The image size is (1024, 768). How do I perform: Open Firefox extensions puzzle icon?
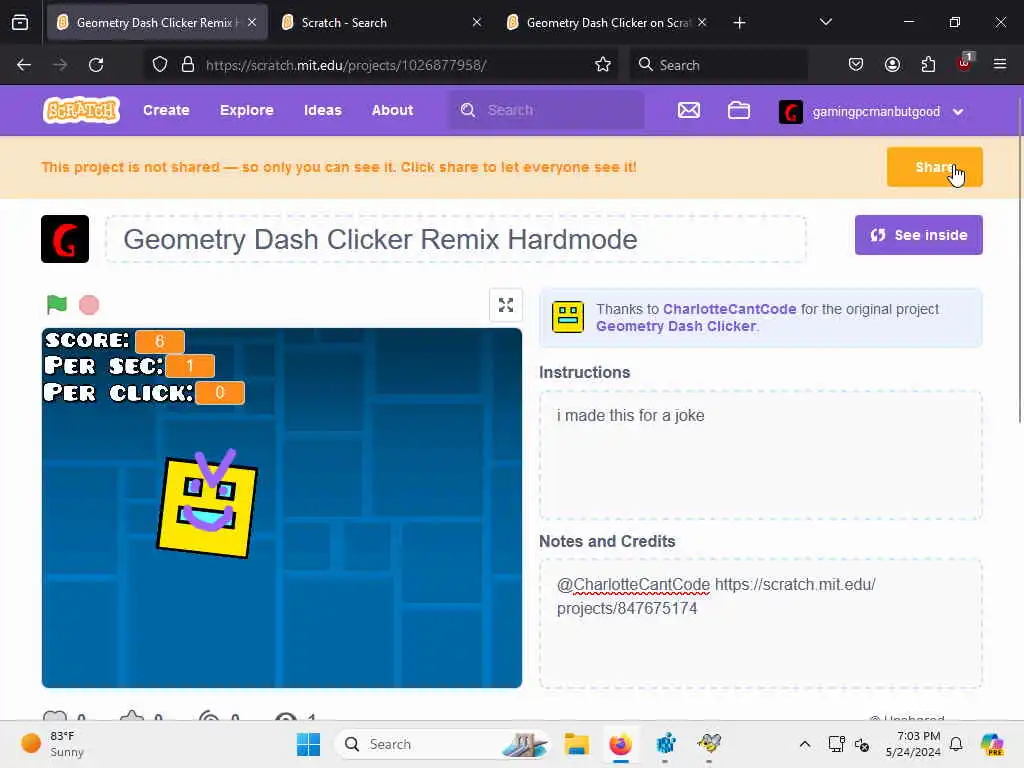[928, 65]
